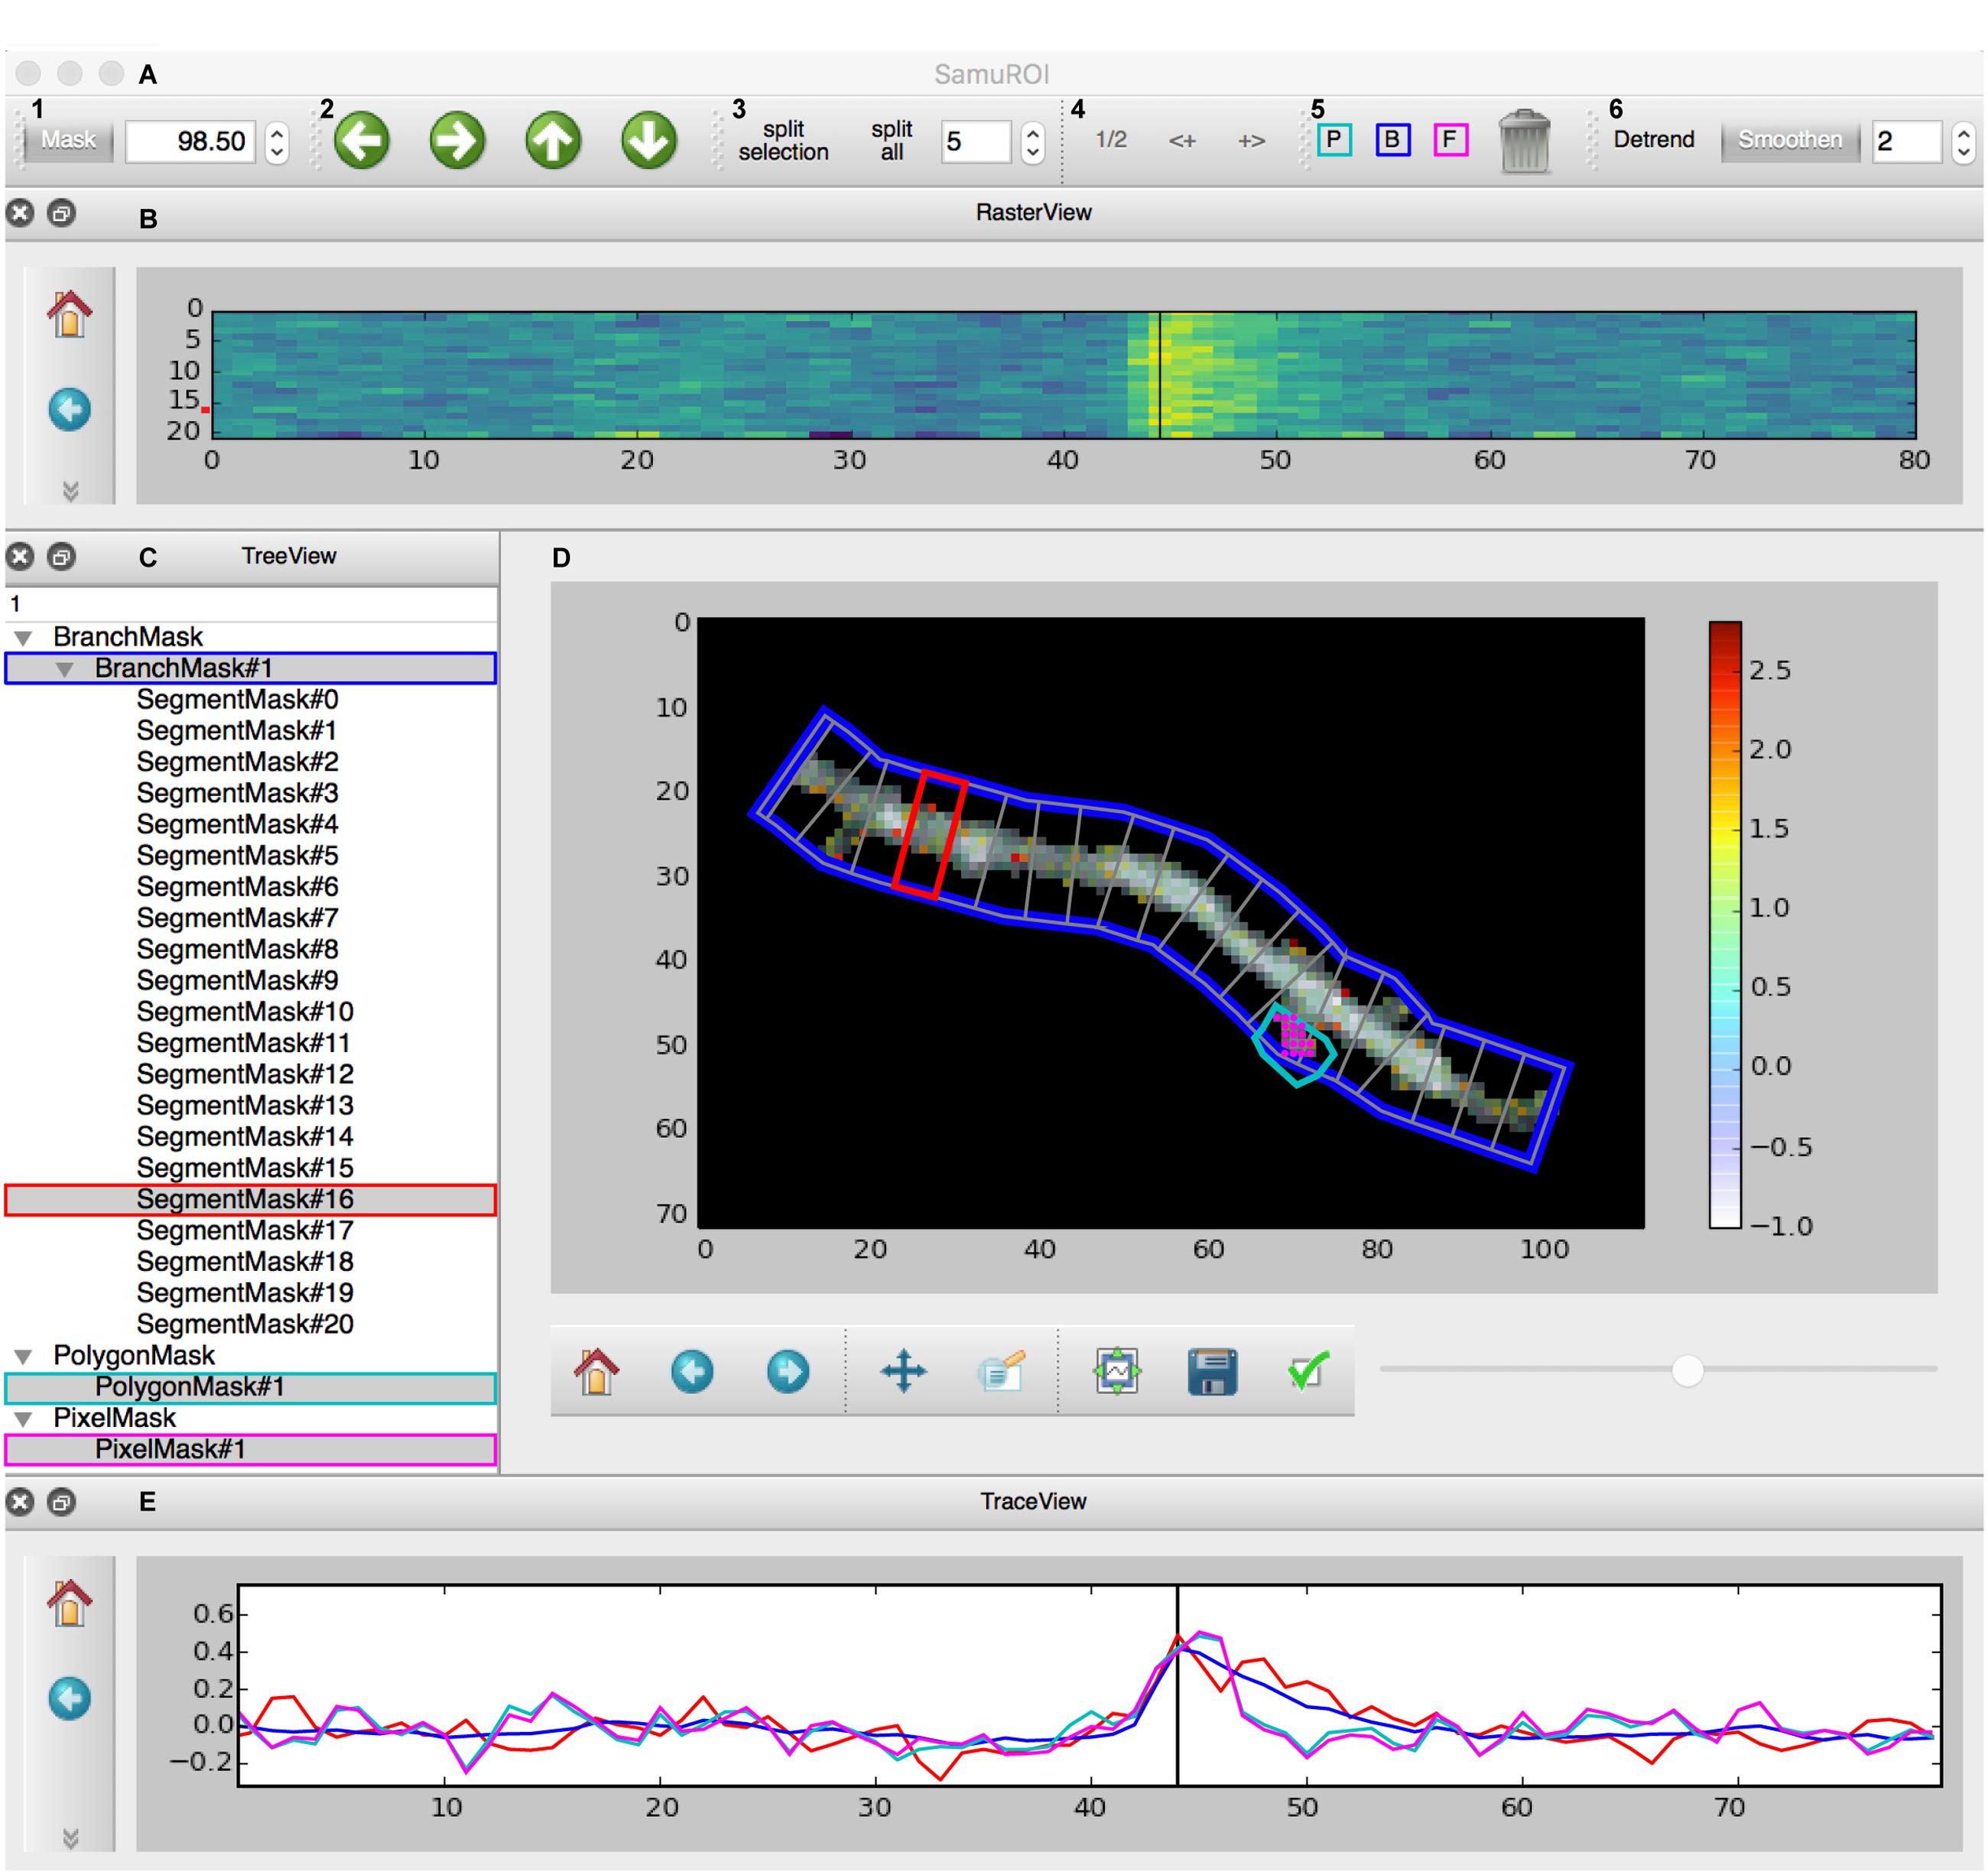Screen dimensions: 1988x1875
Task: Toggle the cyan P polygon mask tool
Action: 1334,139
